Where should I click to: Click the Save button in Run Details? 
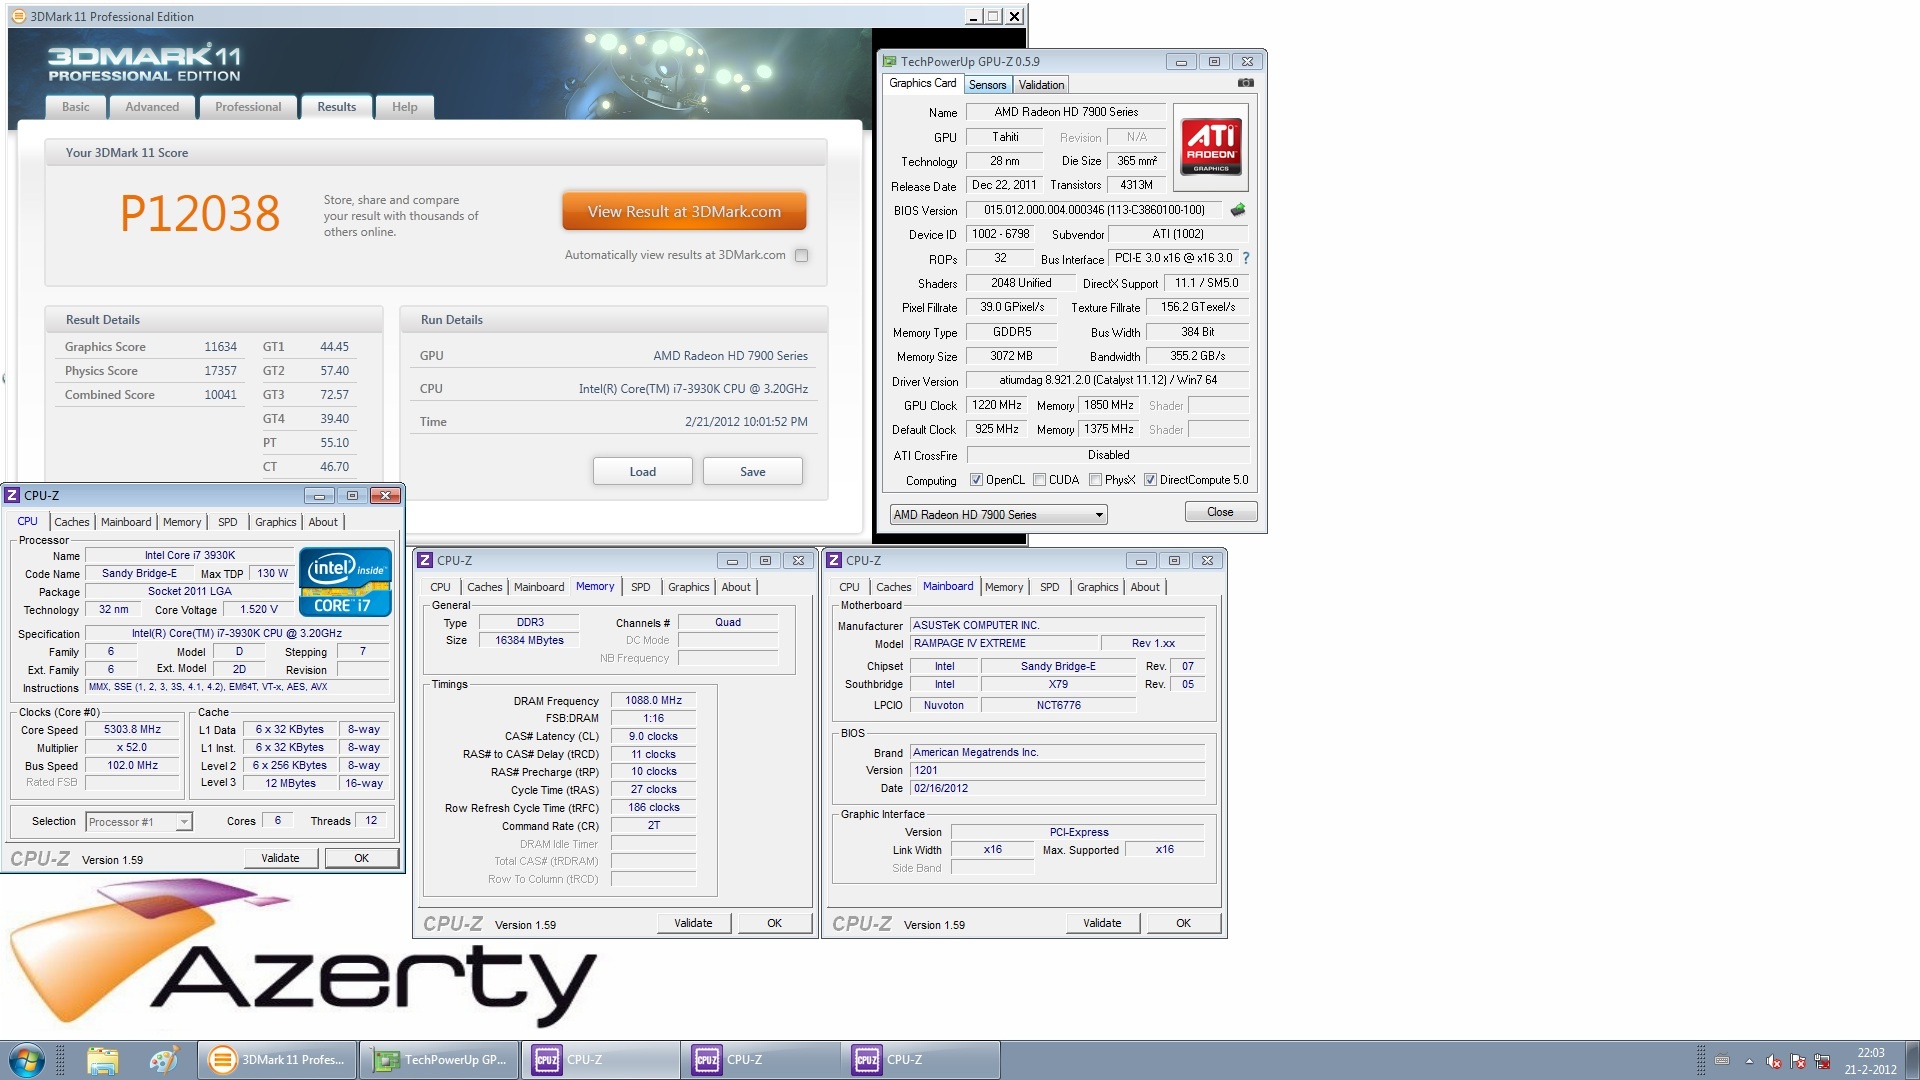tap(752, 472)
